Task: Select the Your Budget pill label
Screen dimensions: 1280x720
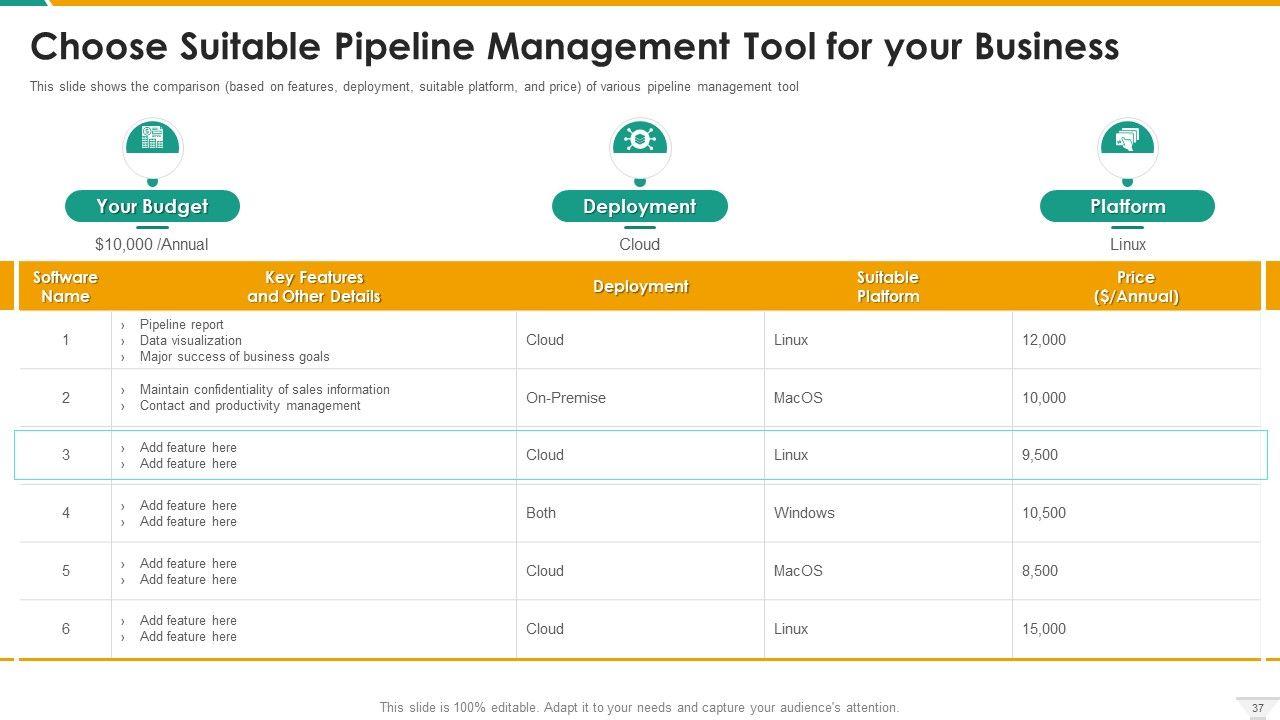Action: tap(152, 206)
